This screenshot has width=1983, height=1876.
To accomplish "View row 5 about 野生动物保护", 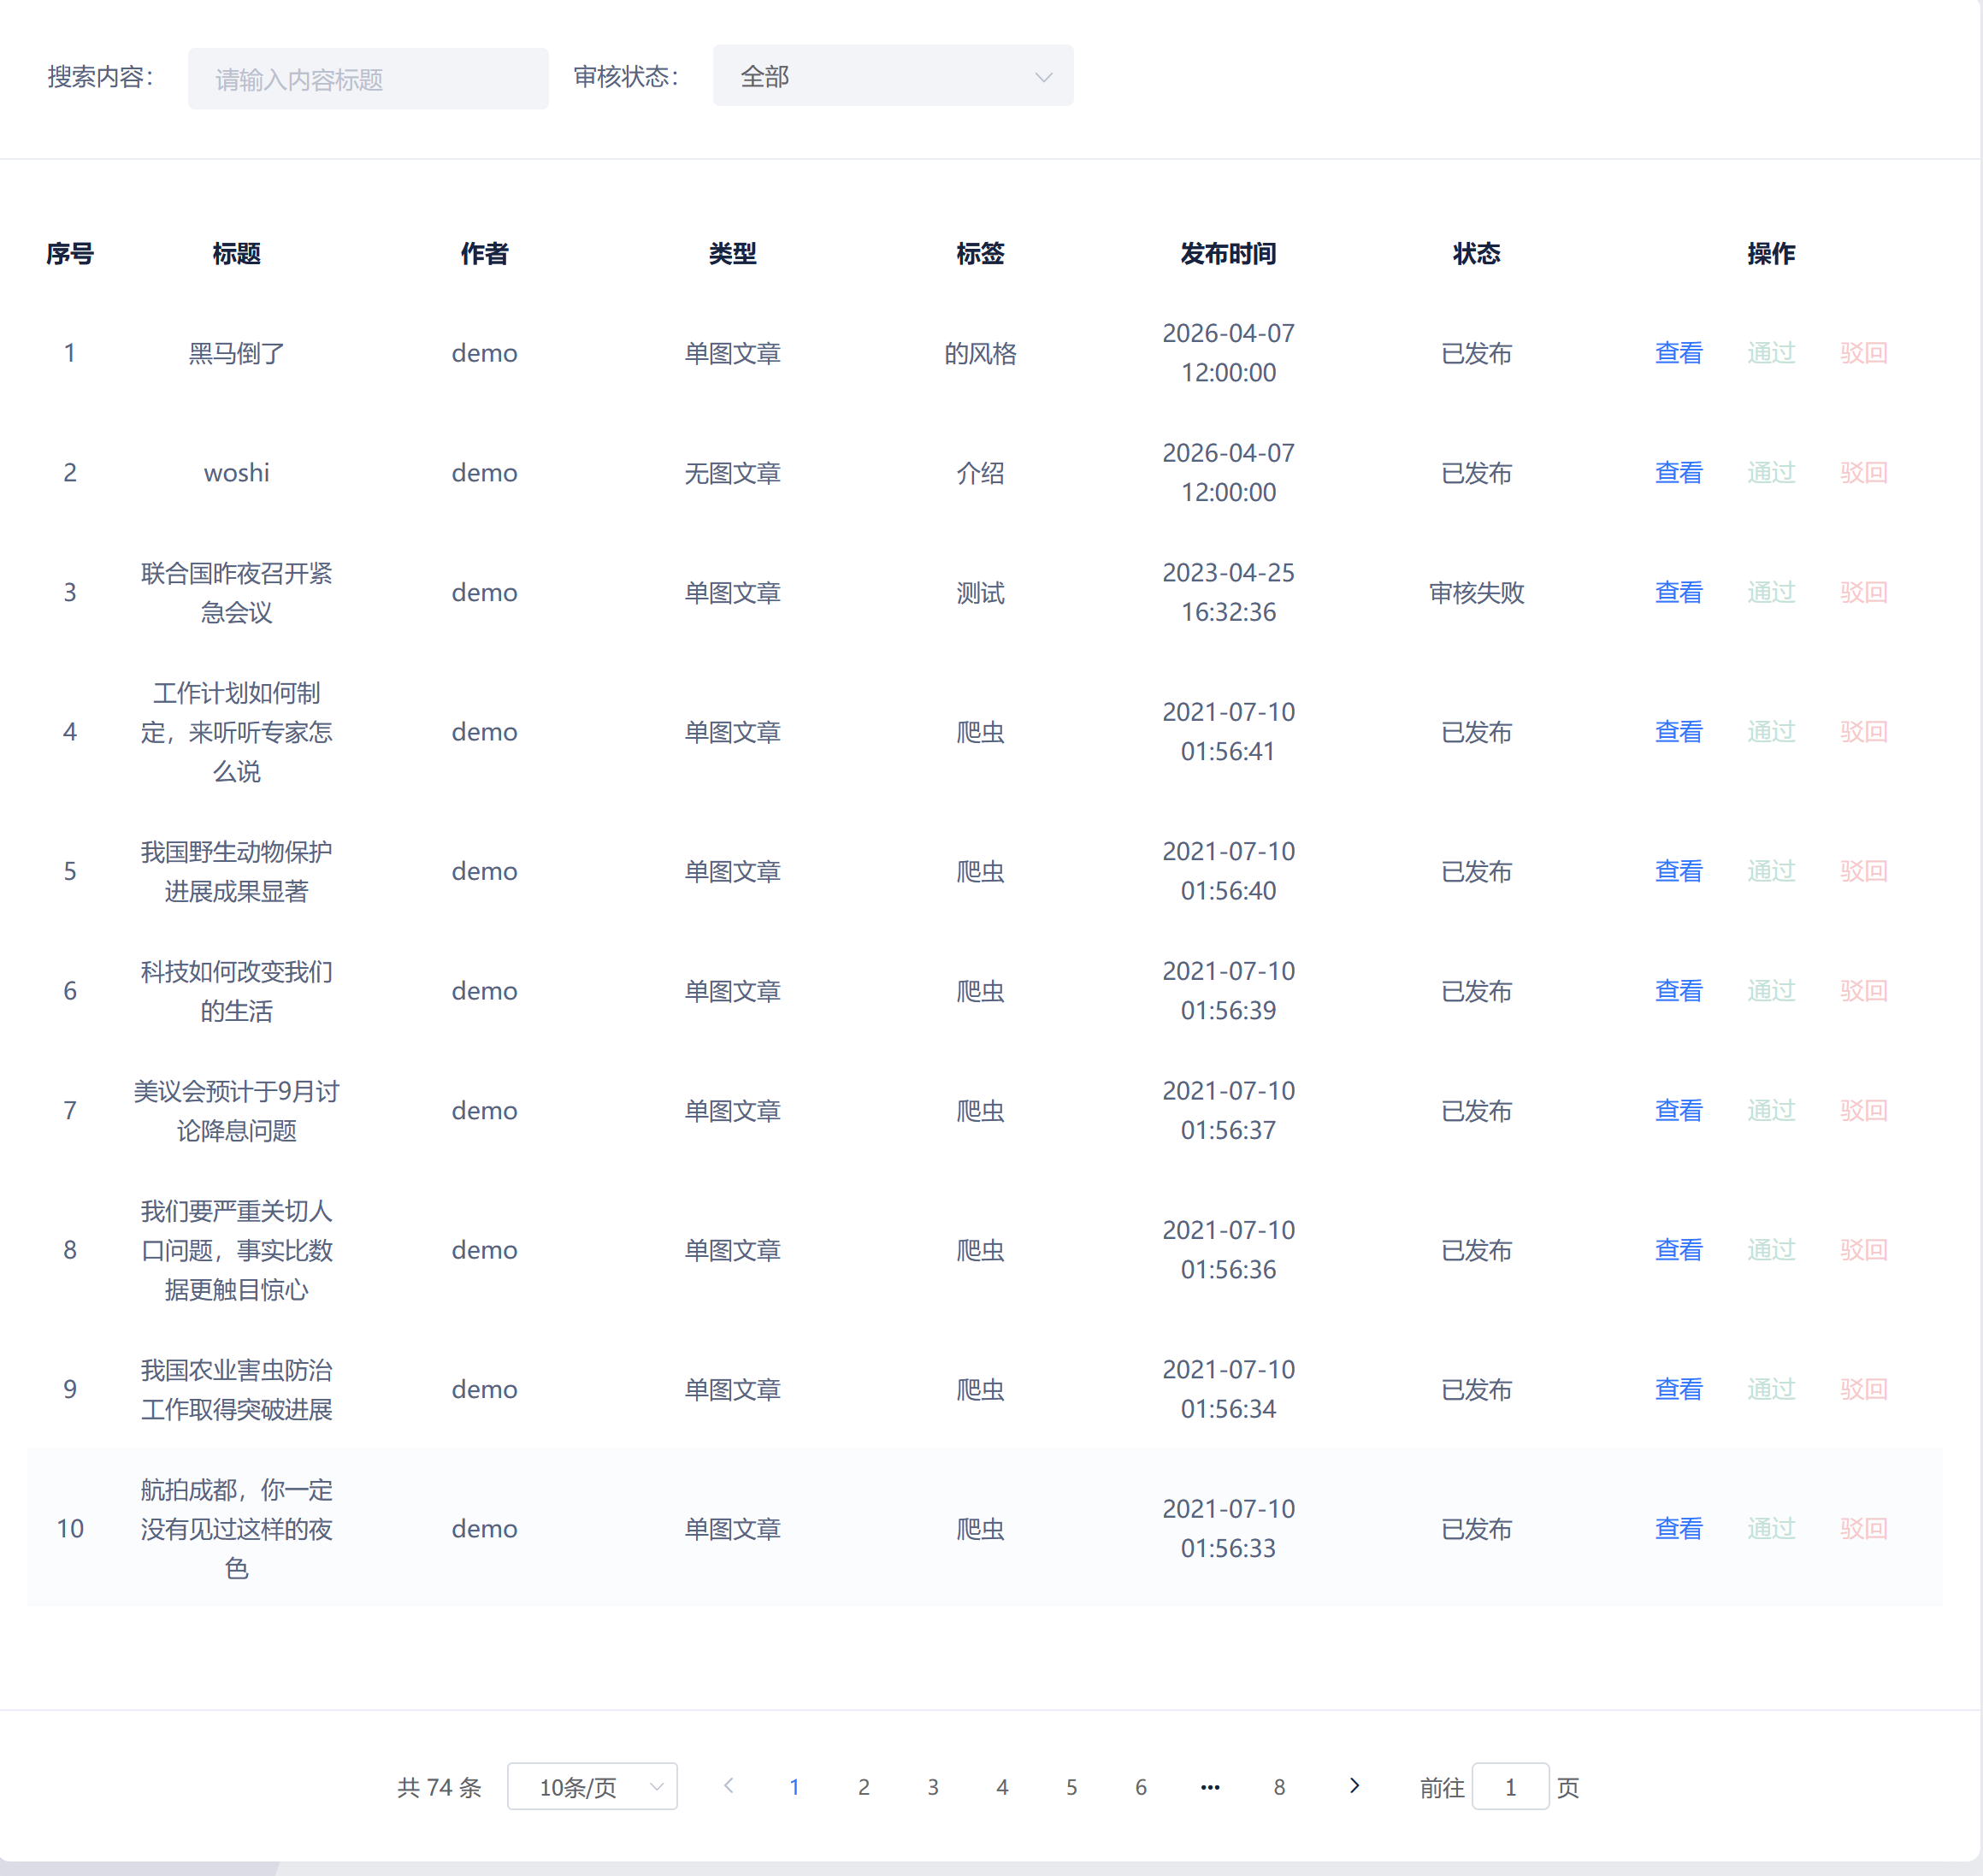I will pos(1678,871).
